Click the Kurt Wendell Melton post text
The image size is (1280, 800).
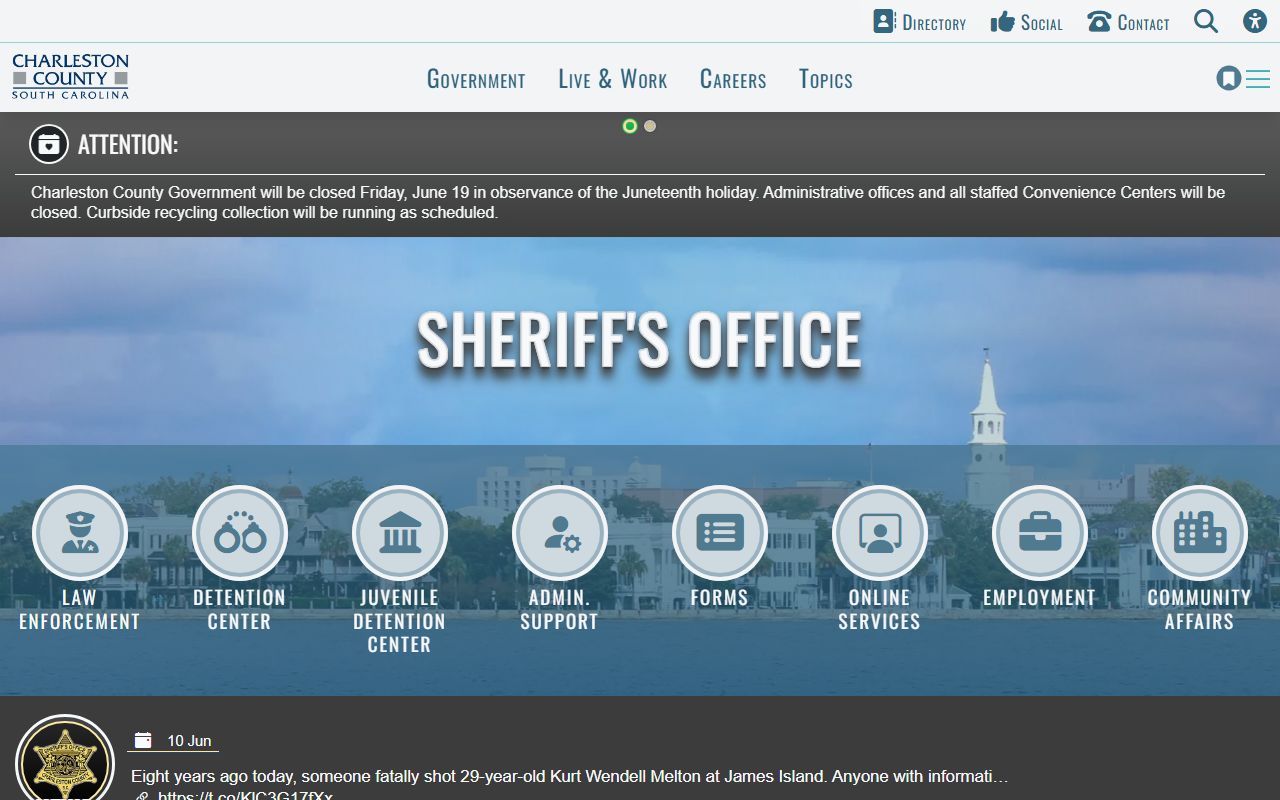570,776
